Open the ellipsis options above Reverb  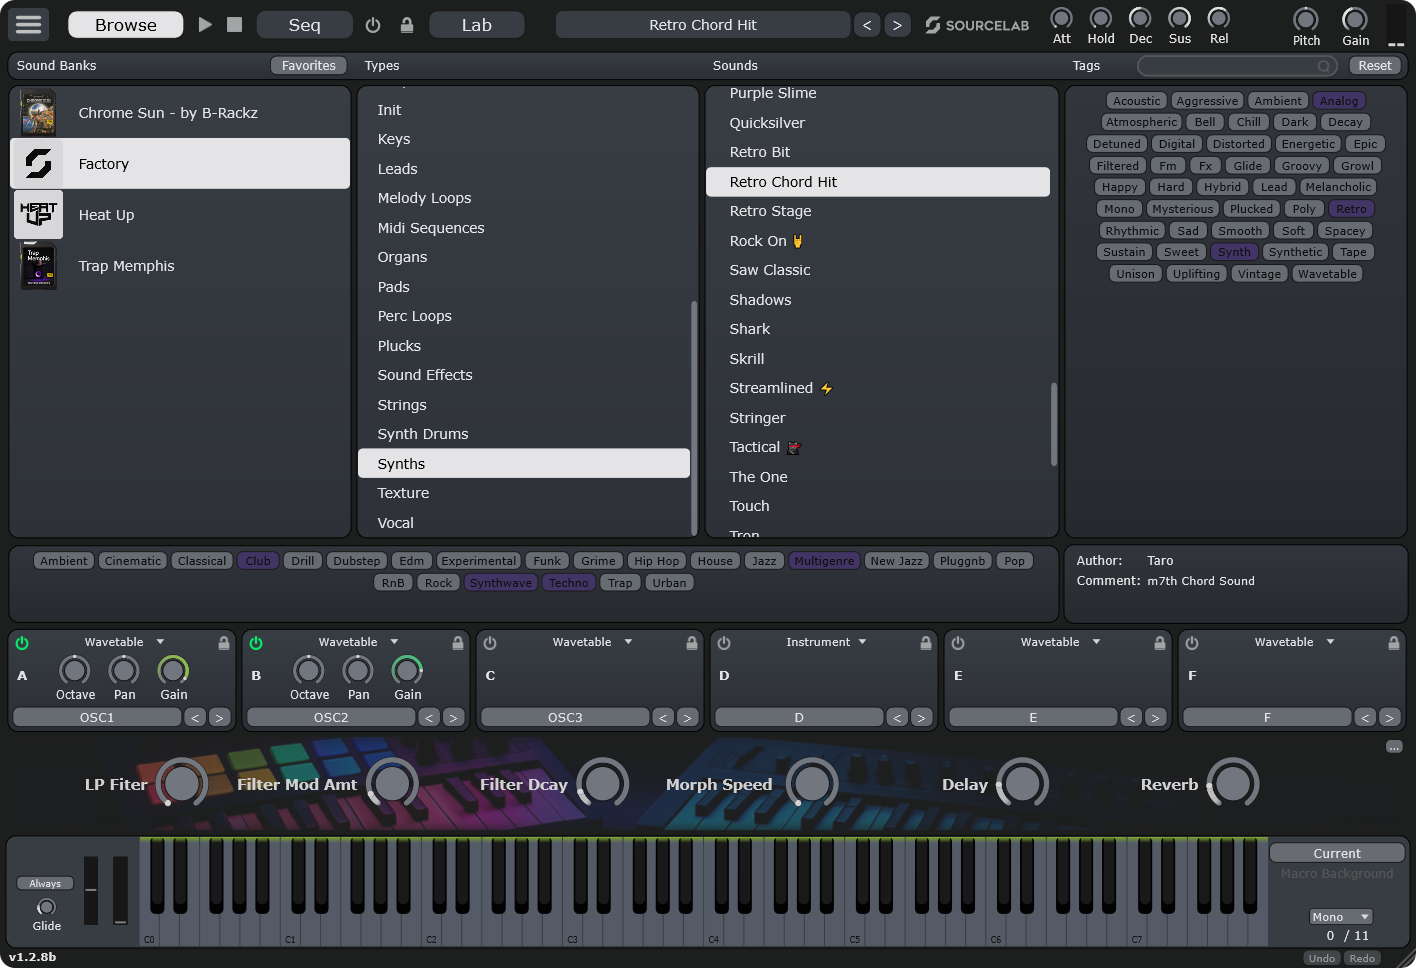click(x=1394, y=747)
